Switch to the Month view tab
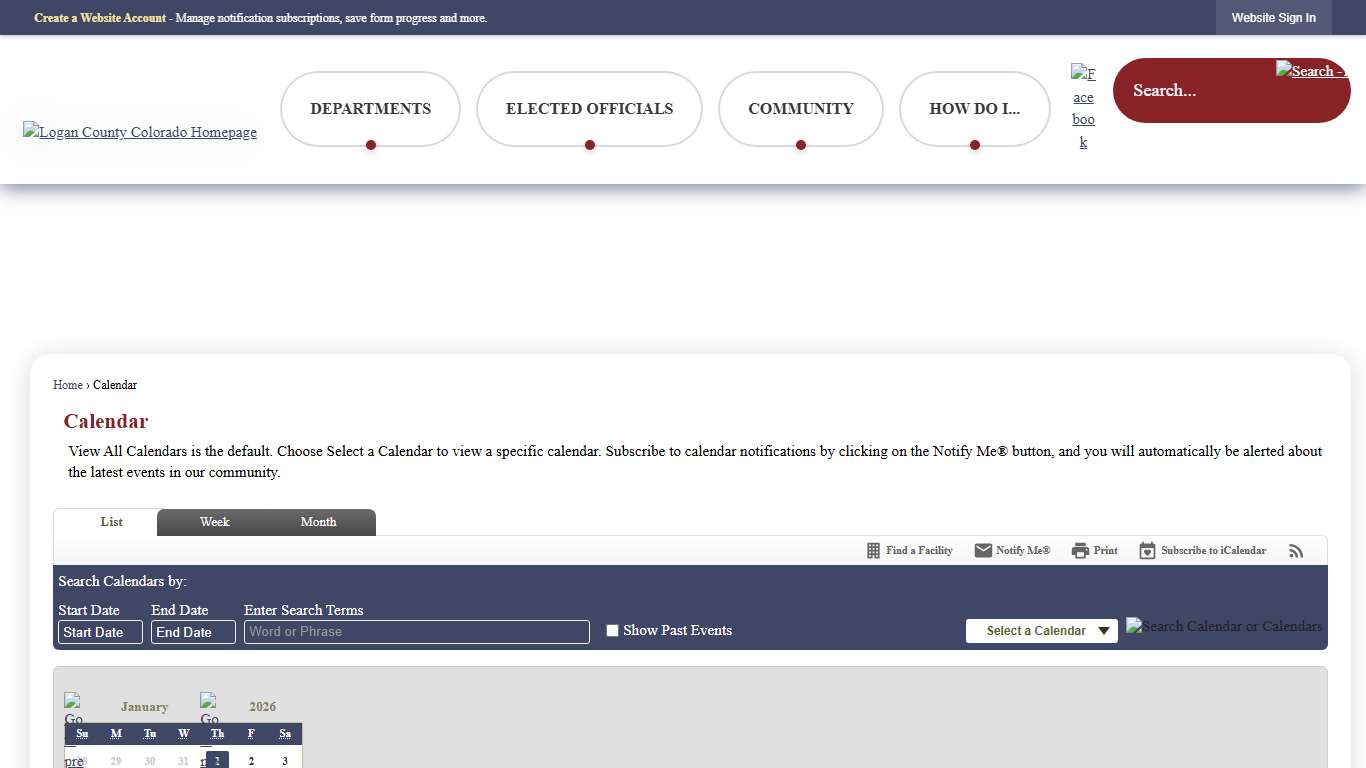Image resolution: width=1366 pixels, height=768 pixels. [x=318, y=522]
